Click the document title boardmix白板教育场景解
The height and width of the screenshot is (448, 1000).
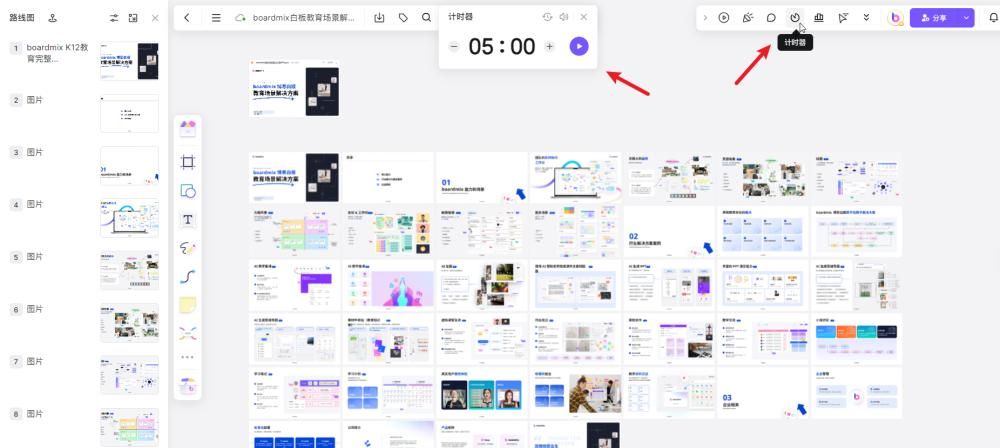tap(303, 18)
